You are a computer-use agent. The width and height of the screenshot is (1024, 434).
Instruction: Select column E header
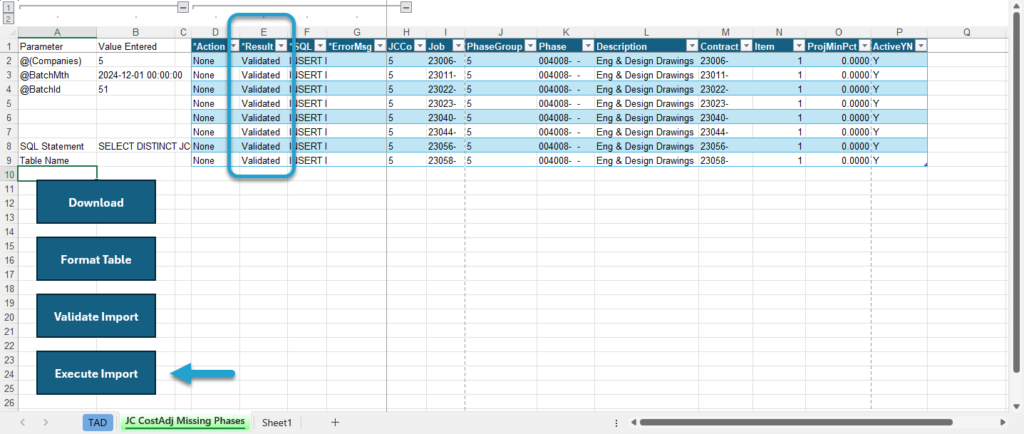(264, 32)
